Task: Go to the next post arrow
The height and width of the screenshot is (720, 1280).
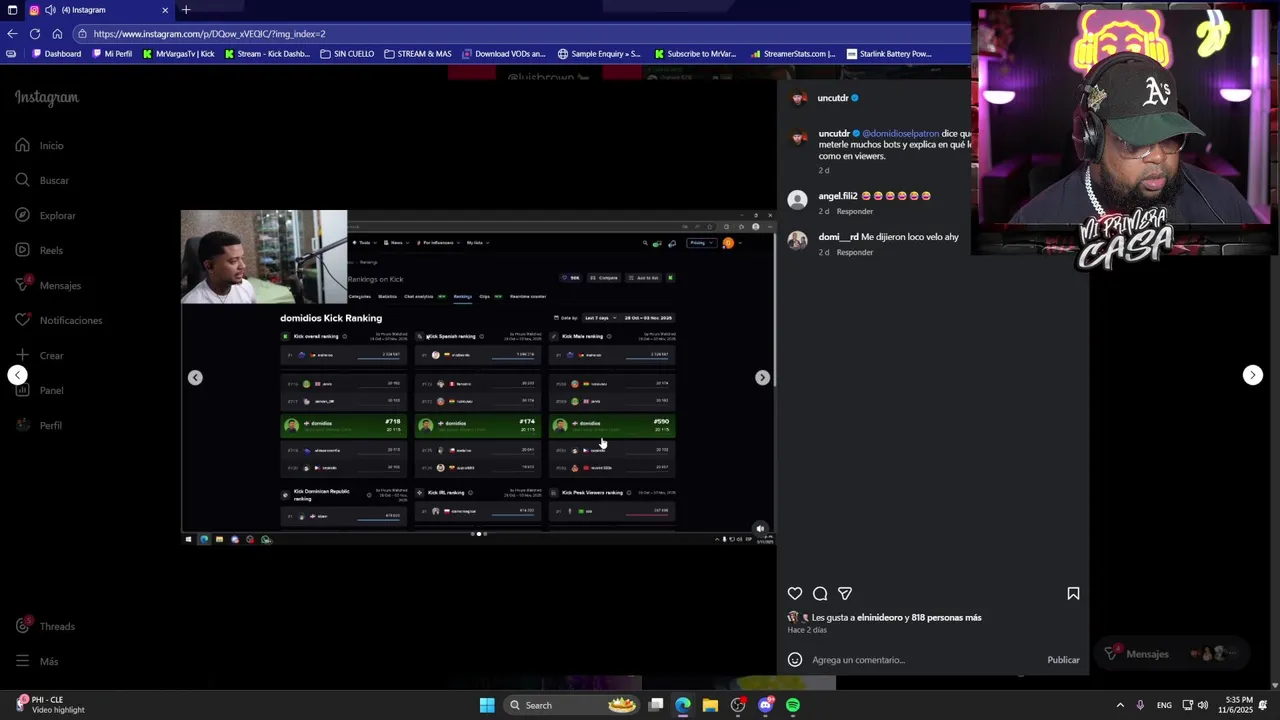Action: click(1252, 375)
